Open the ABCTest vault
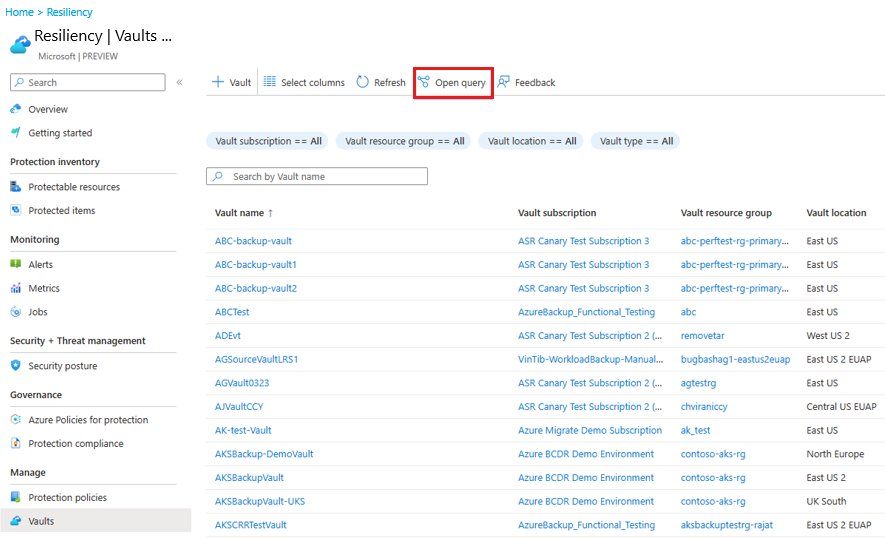Viewport: 885px width, 538px height. coord(232,312)
